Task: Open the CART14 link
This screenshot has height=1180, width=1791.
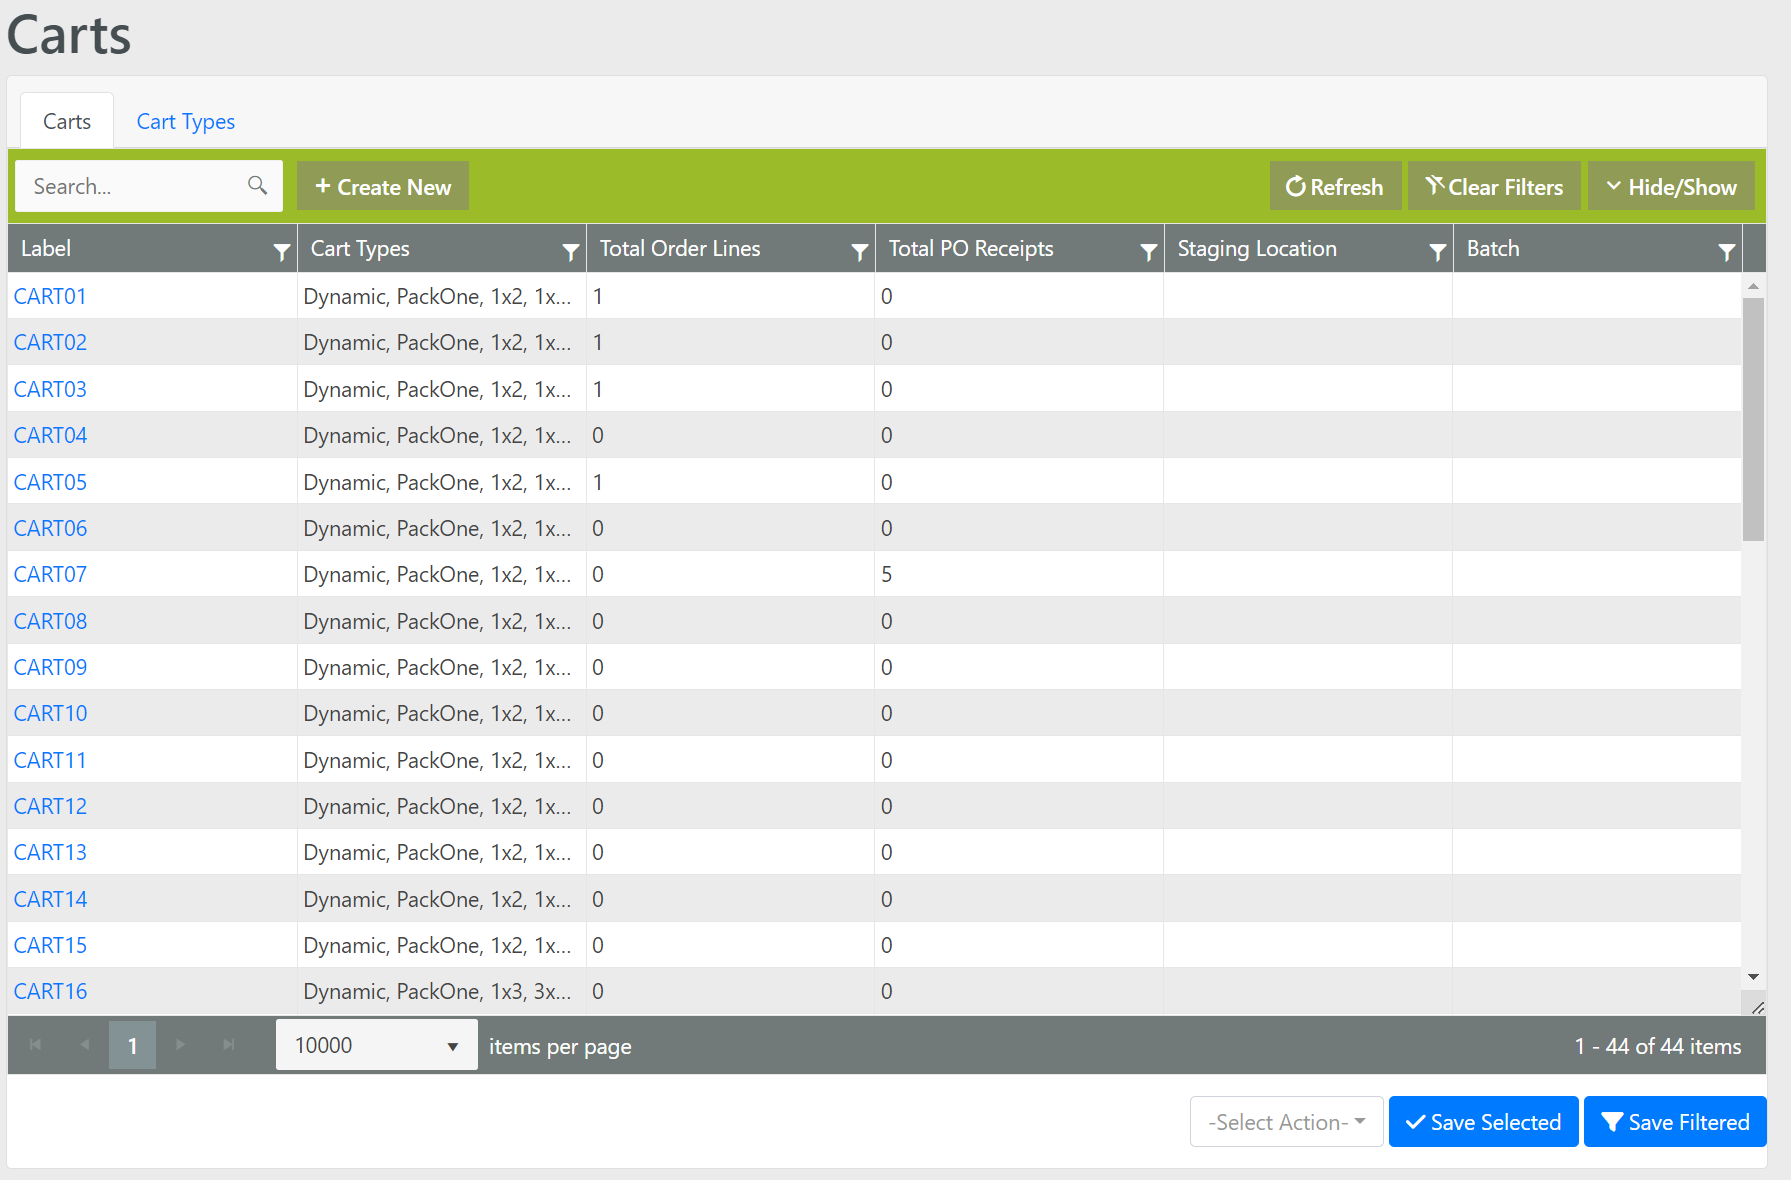Action: pyautogui.click(x=50, y=899)
